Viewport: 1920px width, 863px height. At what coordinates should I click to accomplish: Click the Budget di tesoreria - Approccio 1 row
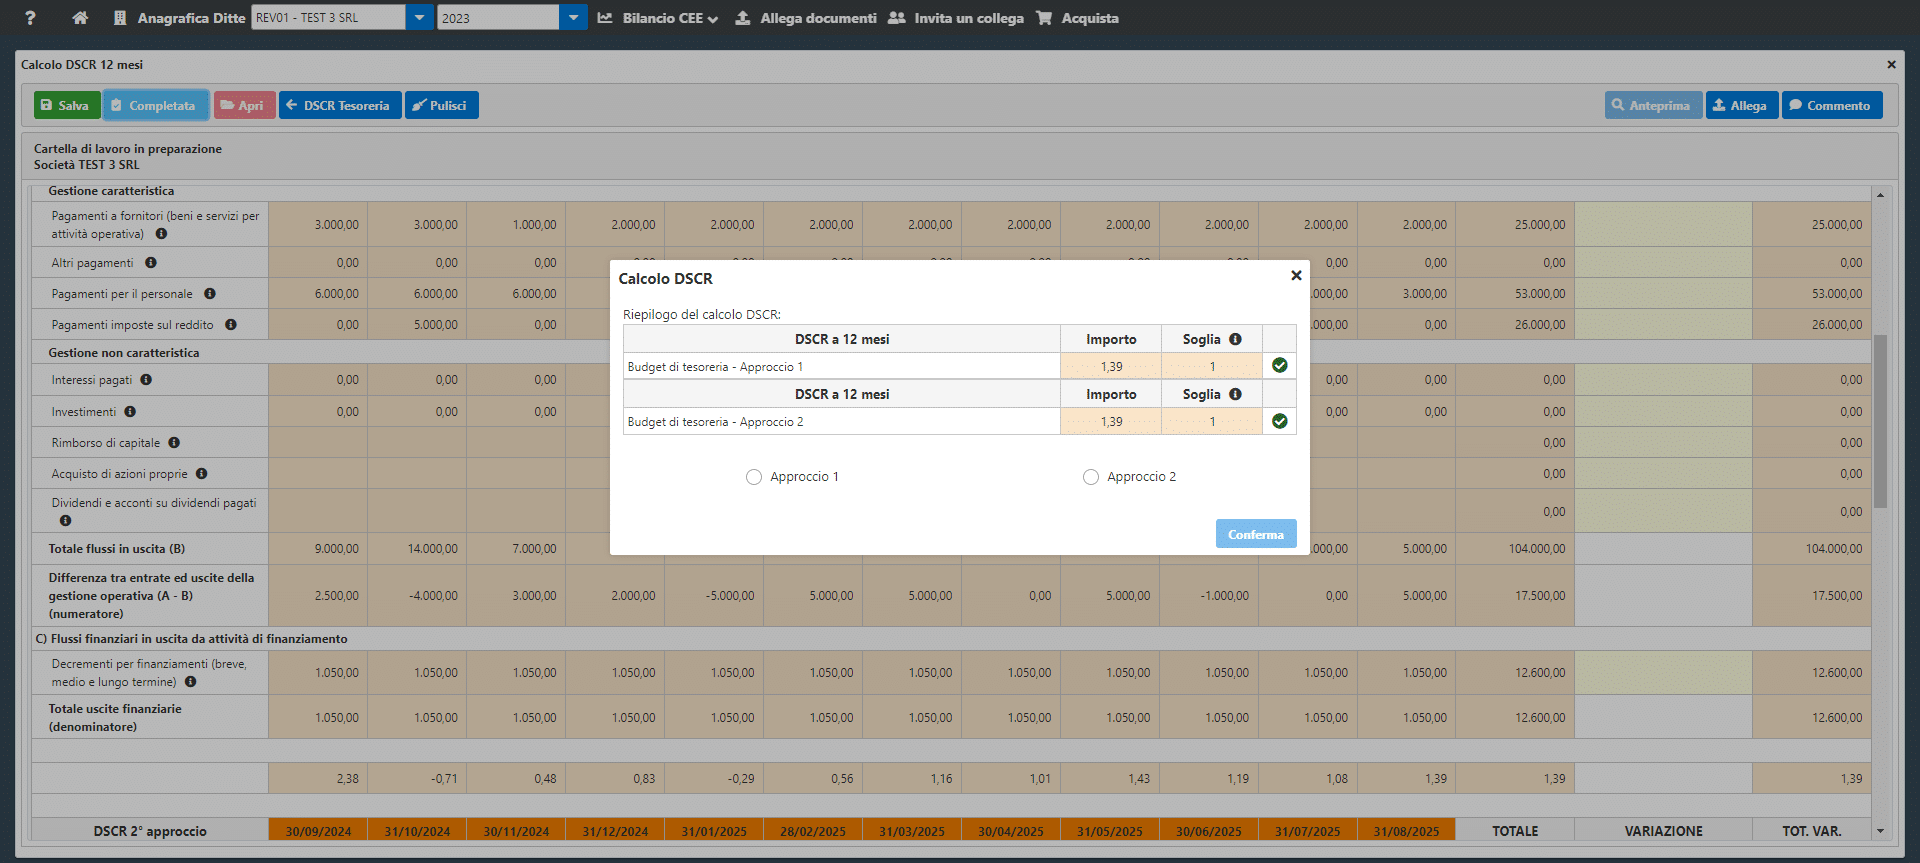tap(841, 367)
